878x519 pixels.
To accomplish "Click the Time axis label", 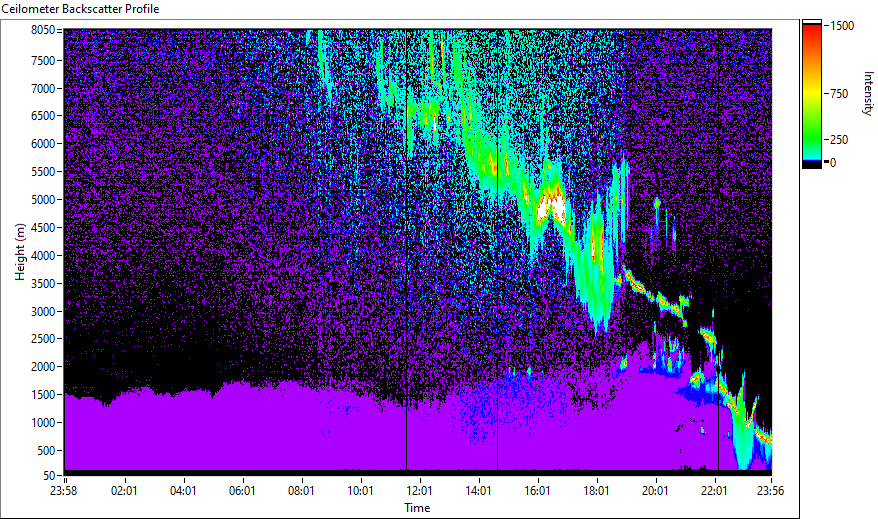I will pos(417,508).
